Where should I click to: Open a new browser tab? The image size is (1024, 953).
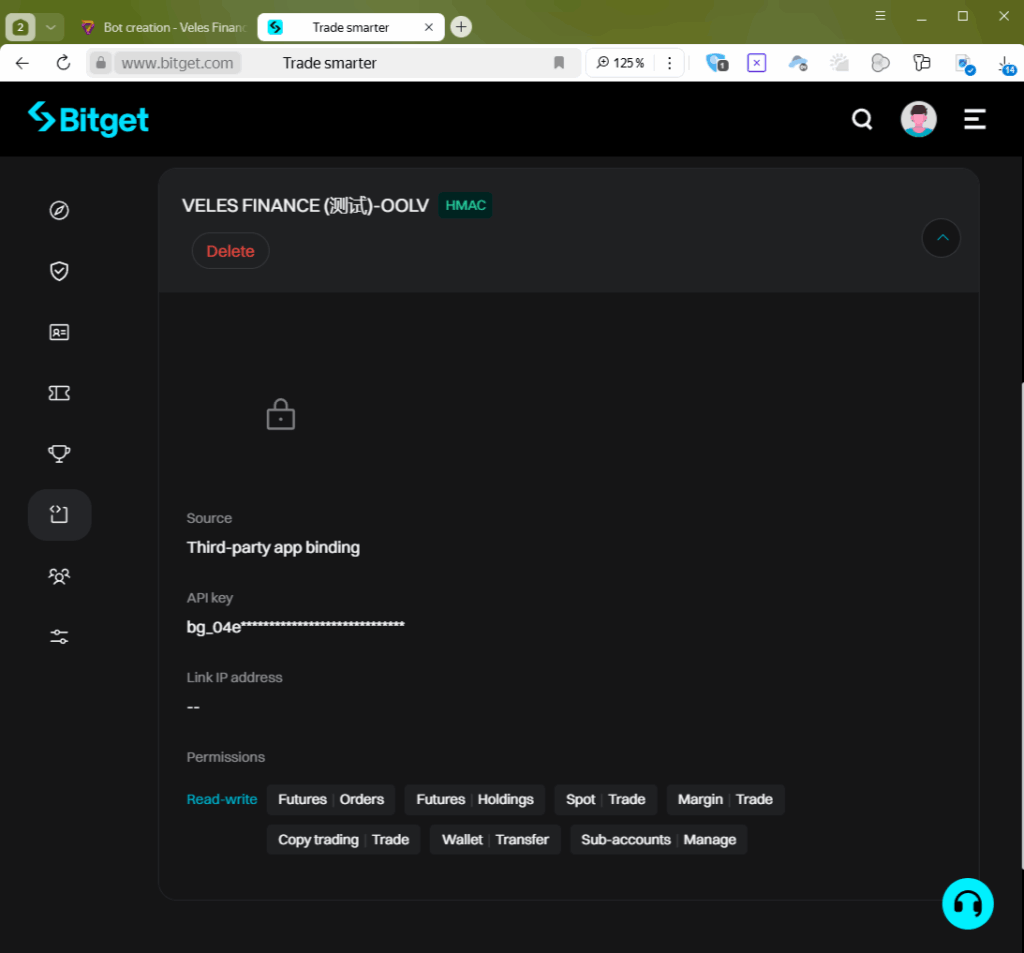click(461, 27)
